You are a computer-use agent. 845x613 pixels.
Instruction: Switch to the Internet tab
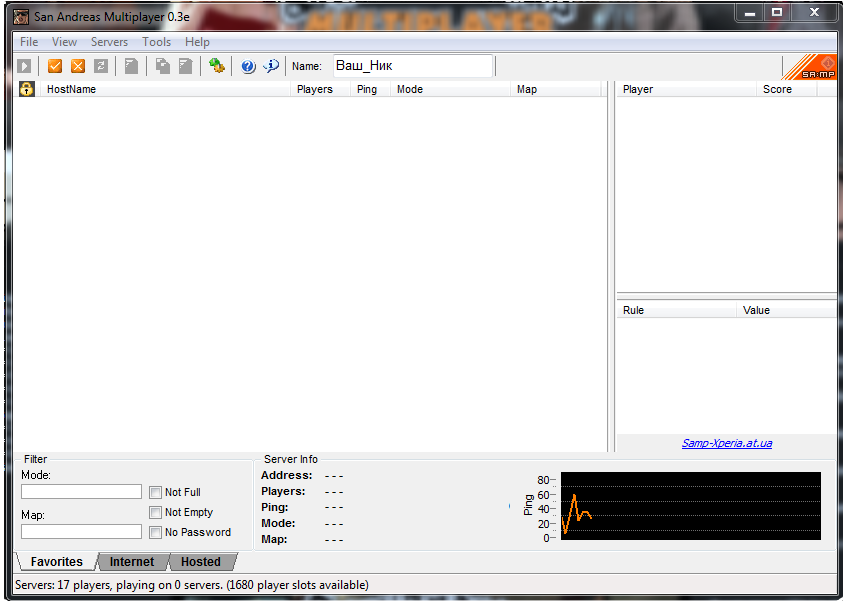[x=132, y=562]
